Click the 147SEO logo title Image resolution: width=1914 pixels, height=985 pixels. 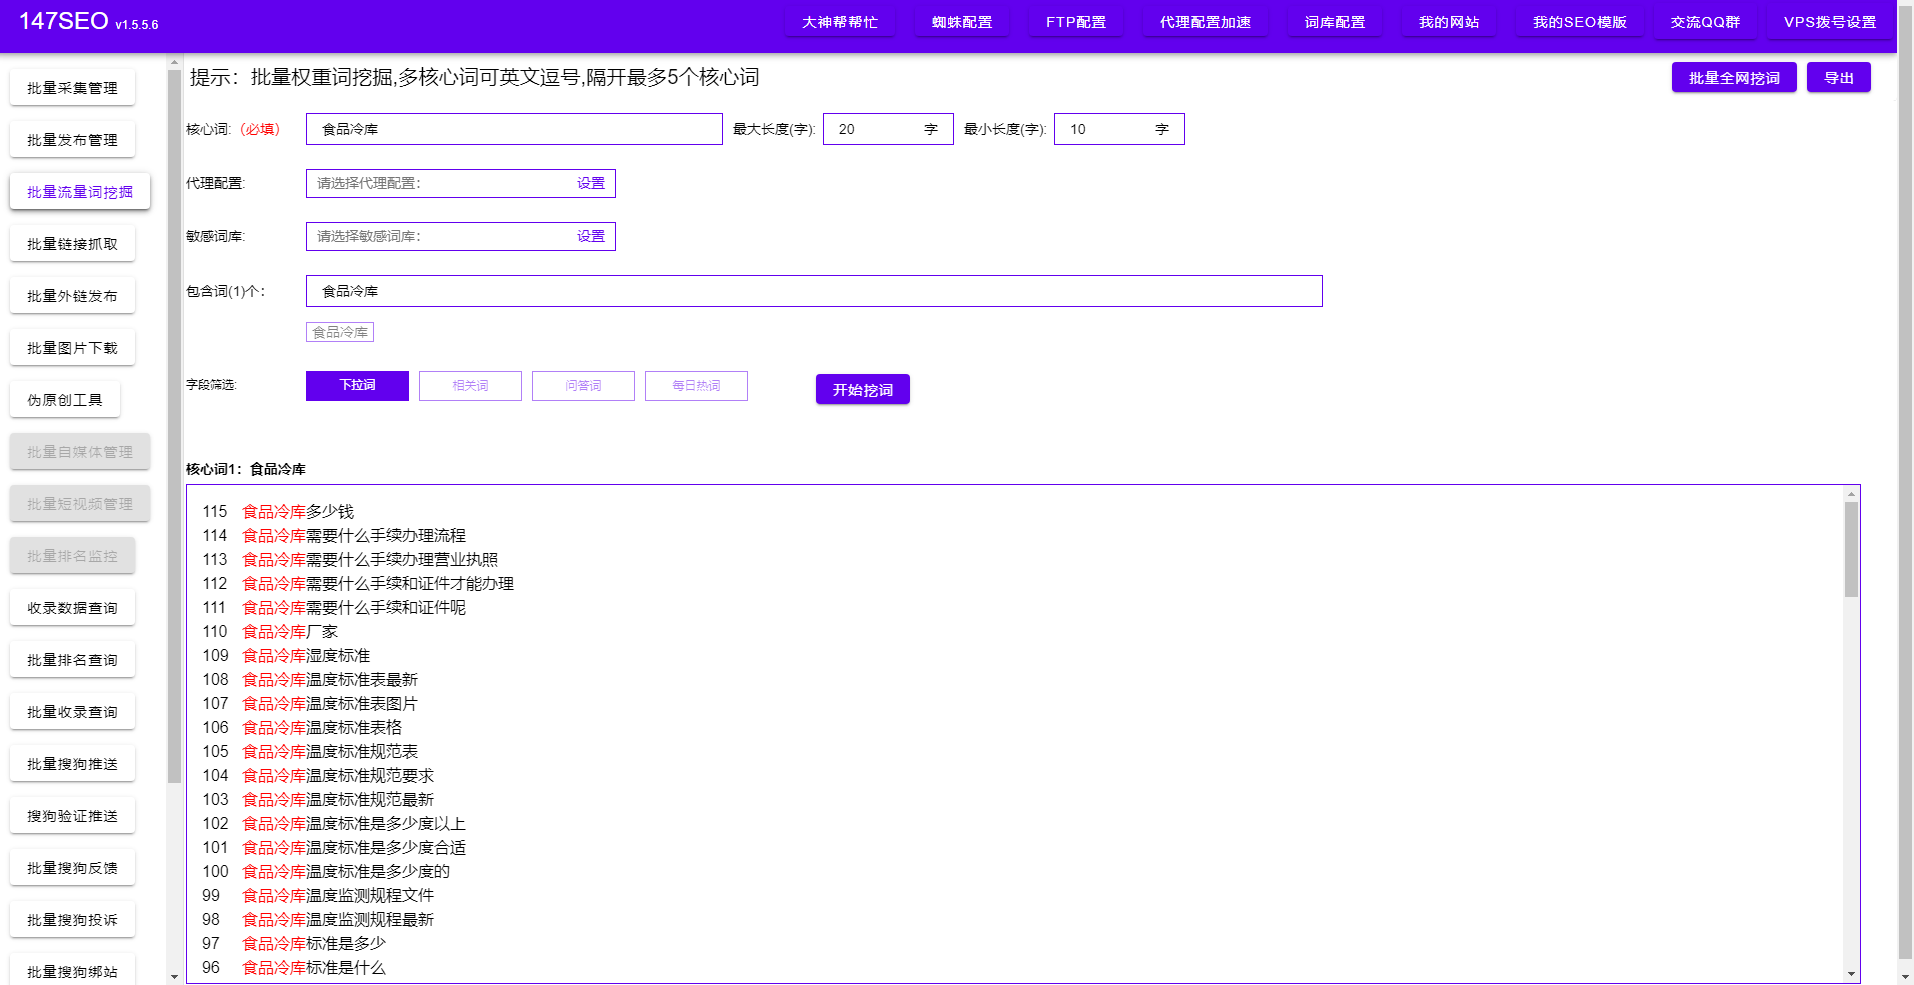point(64,21)
